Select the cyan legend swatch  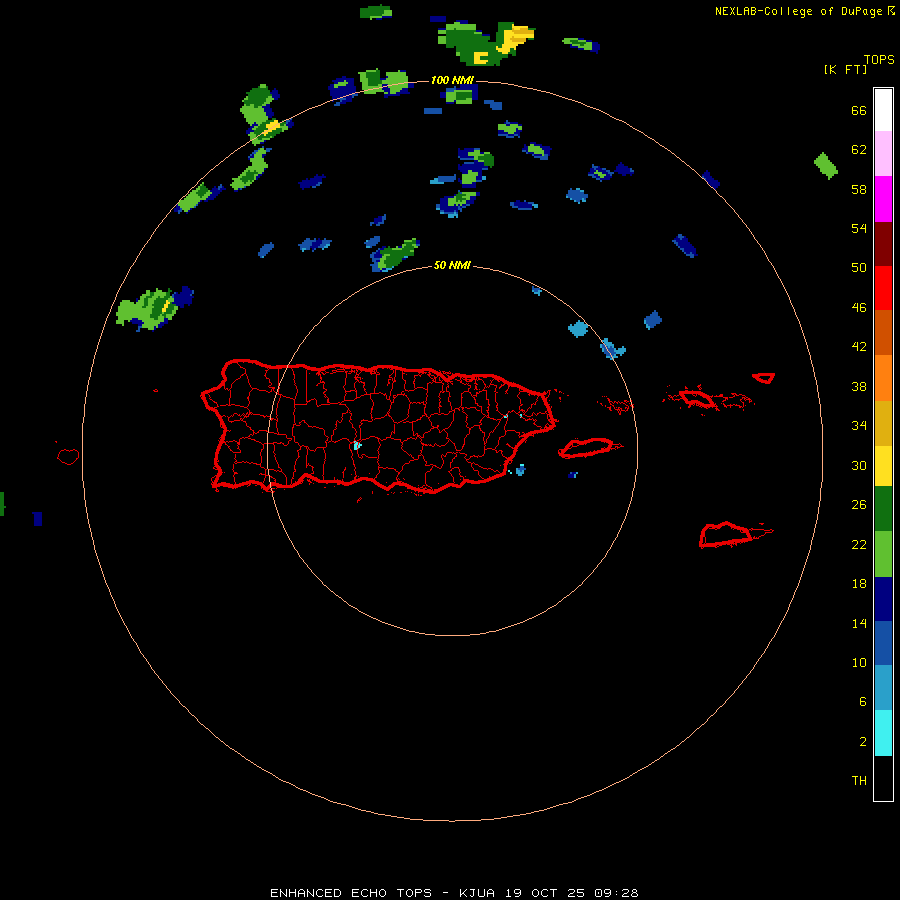(883, 733)
